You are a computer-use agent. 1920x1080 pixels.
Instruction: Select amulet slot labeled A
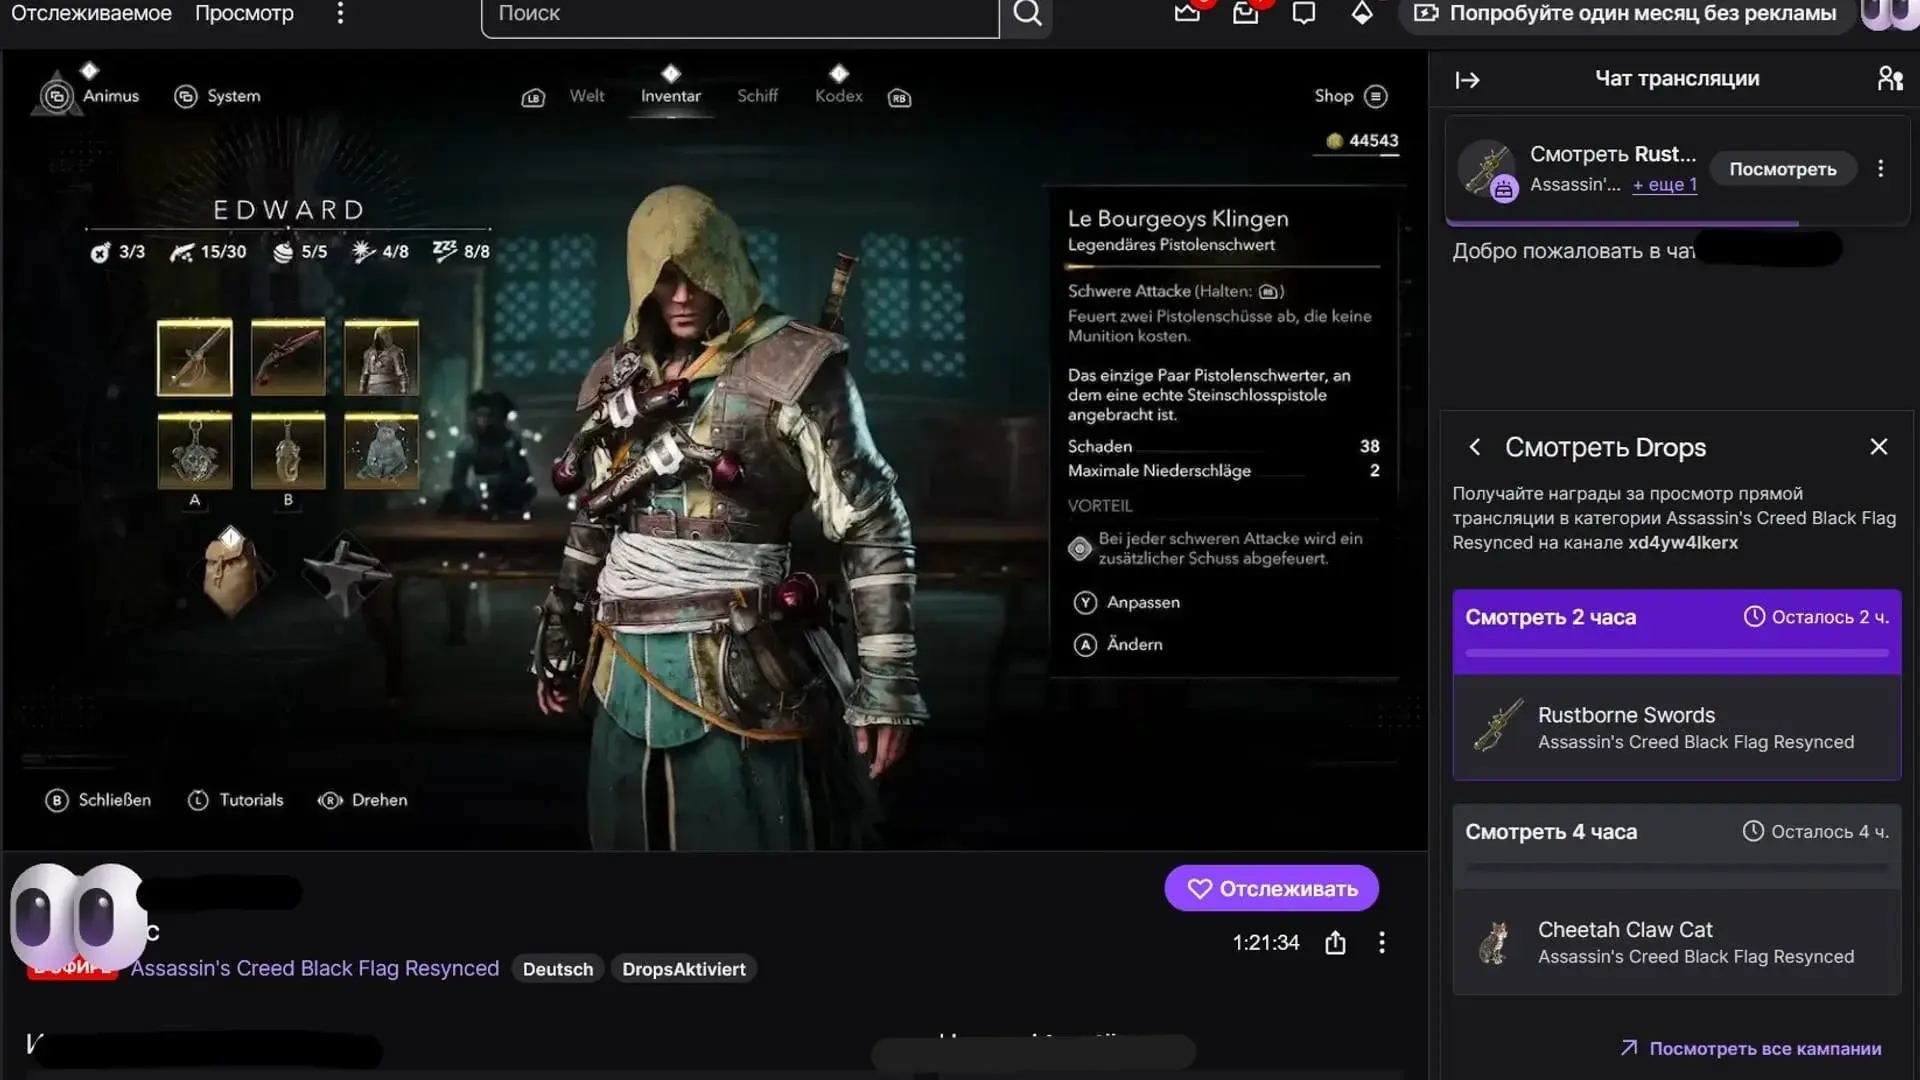coord(194,451)
